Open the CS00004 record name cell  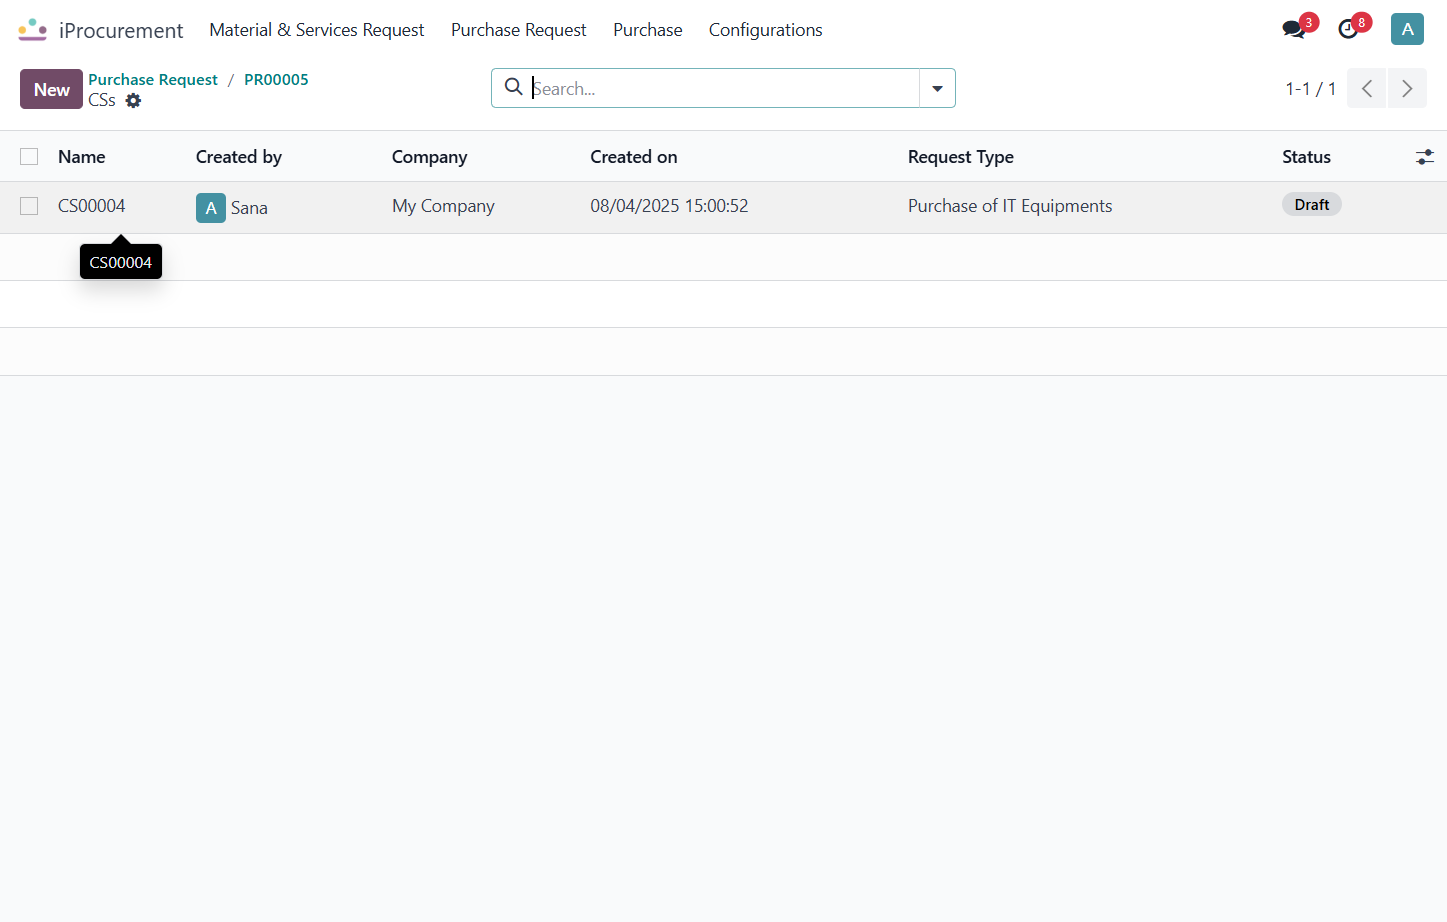[x=91, y=206]
